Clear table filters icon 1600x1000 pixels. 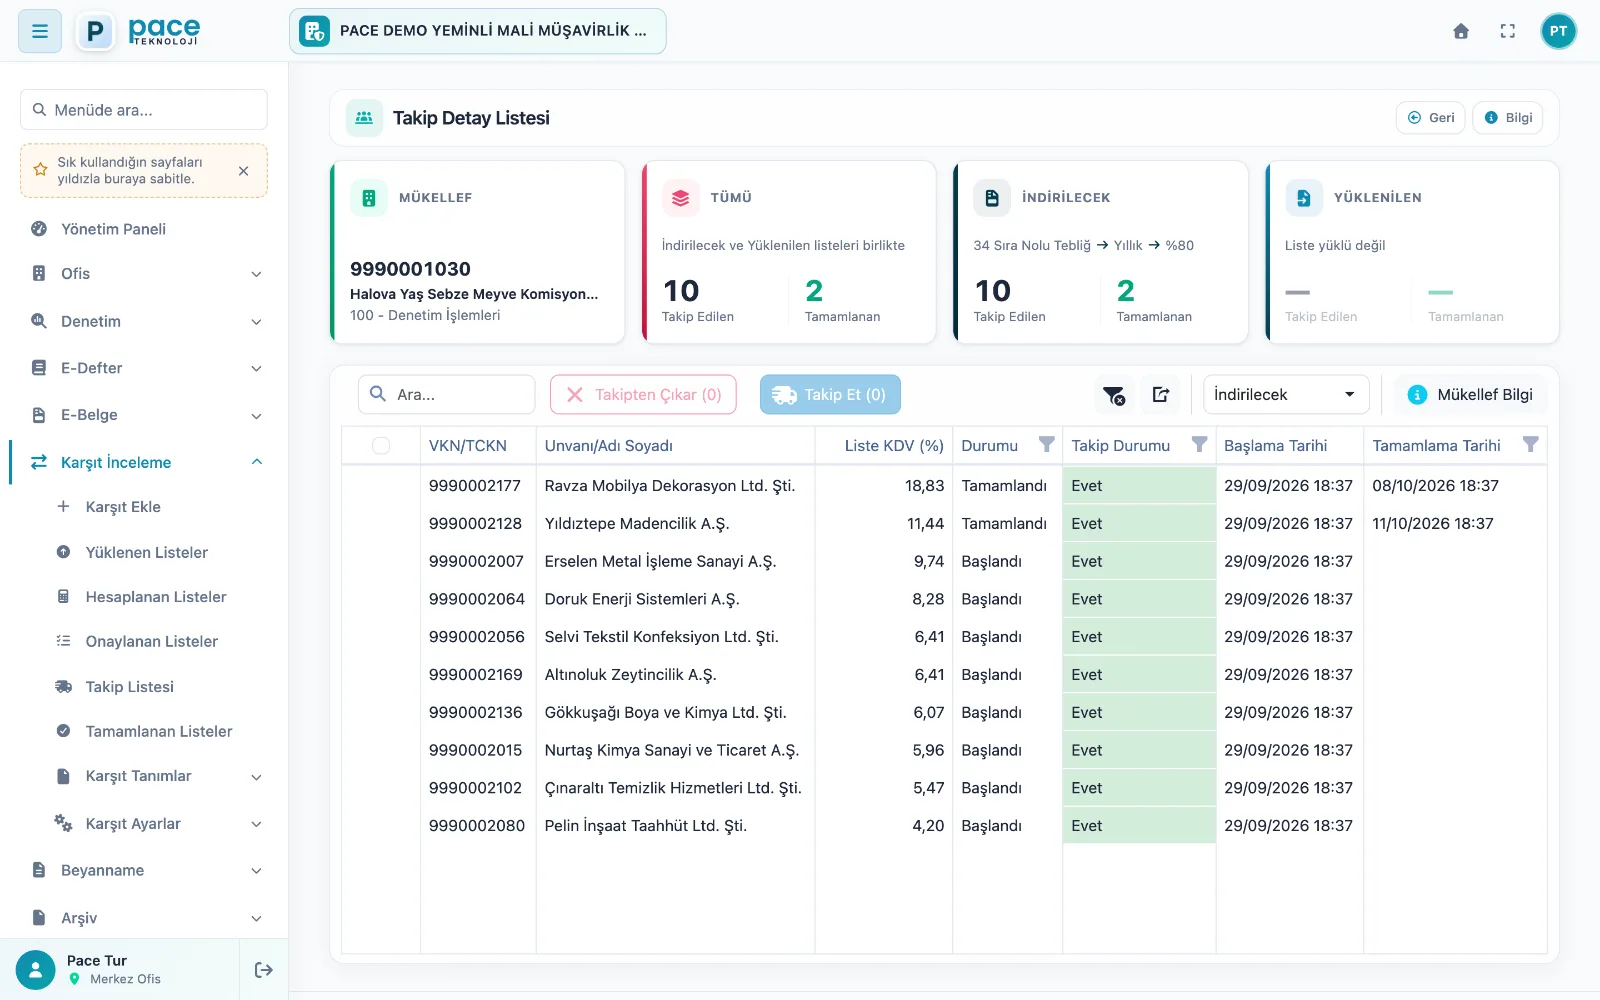pos(1113,395)
